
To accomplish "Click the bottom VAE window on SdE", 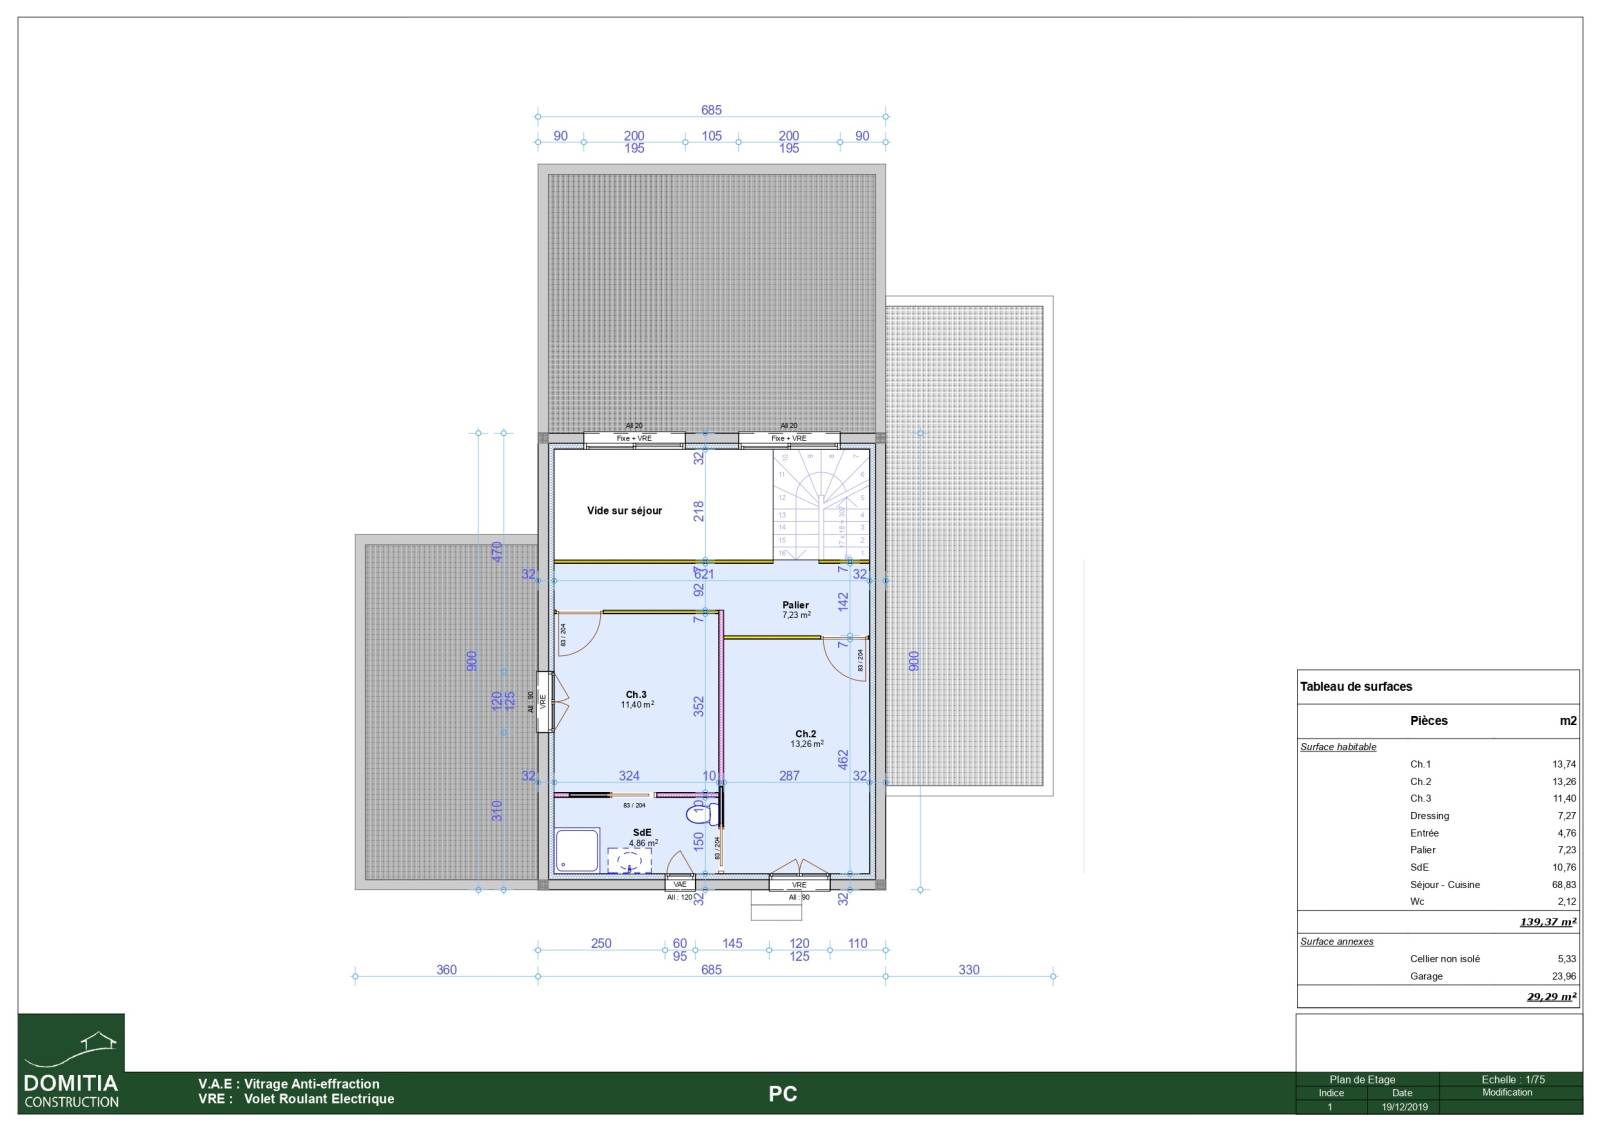I will pos(681,884).
